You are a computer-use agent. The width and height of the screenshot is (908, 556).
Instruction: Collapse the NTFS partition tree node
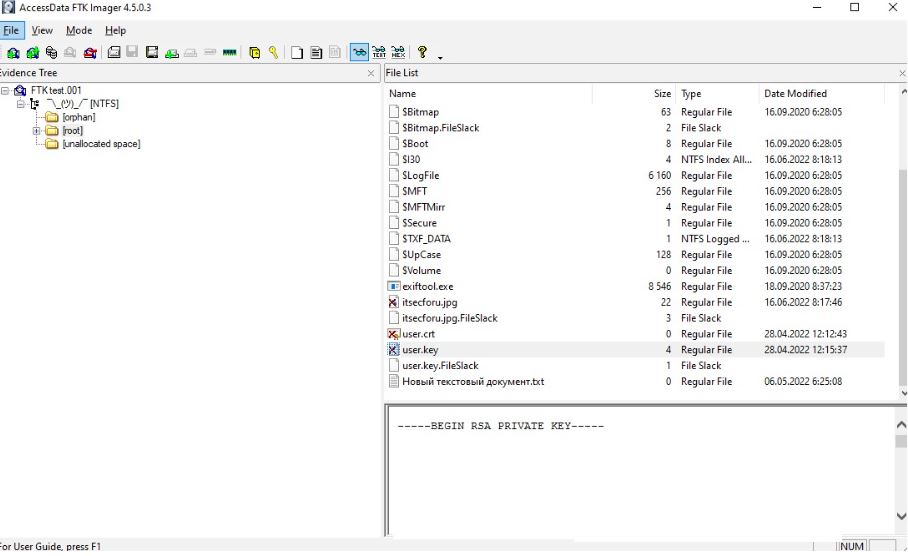click(20, 104)
